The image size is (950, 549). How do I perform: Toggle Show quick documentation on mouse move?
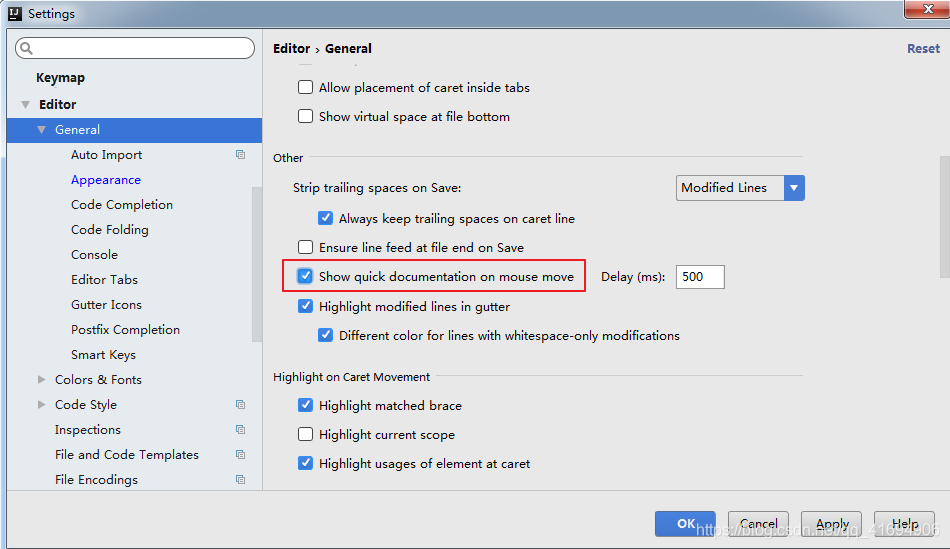click(305, 276)
